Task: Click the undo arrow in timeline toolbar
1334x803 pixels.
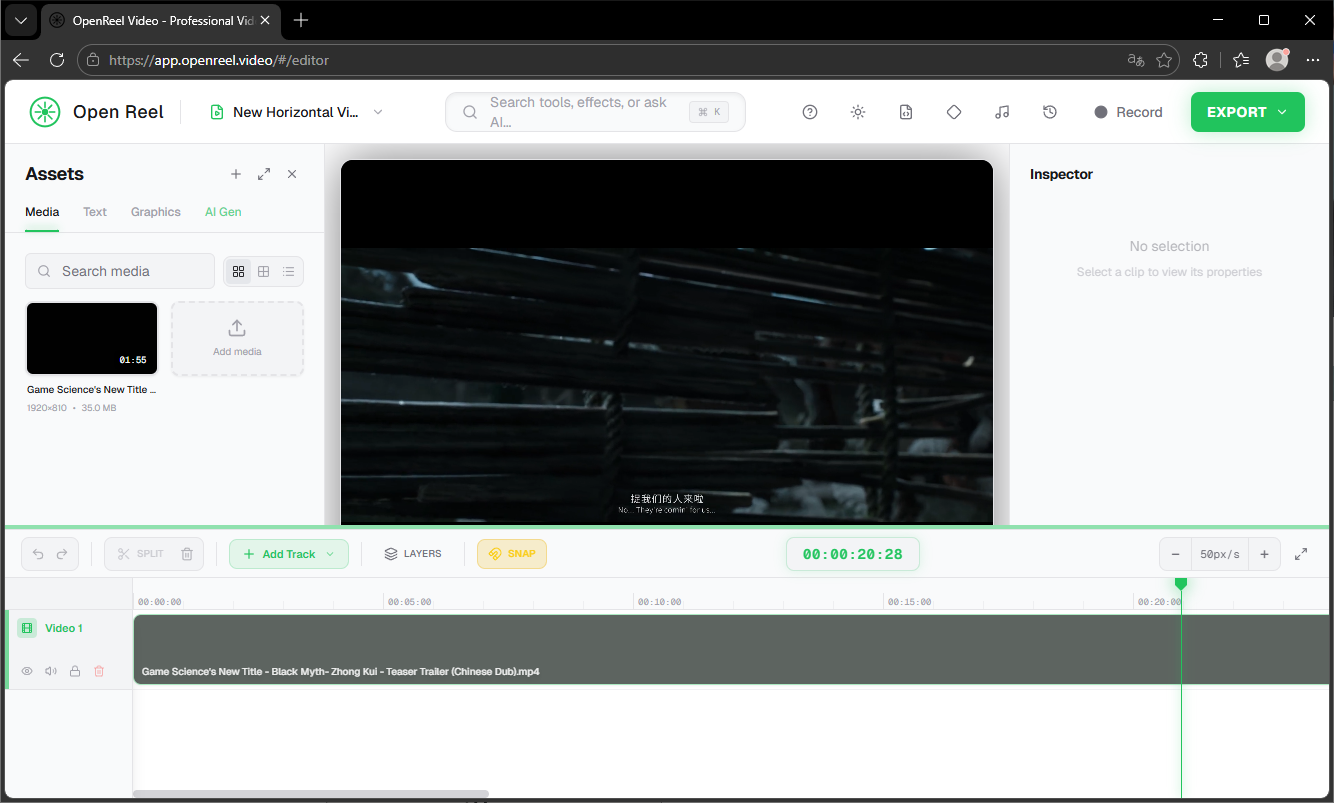Action: [x=37, y=553]
